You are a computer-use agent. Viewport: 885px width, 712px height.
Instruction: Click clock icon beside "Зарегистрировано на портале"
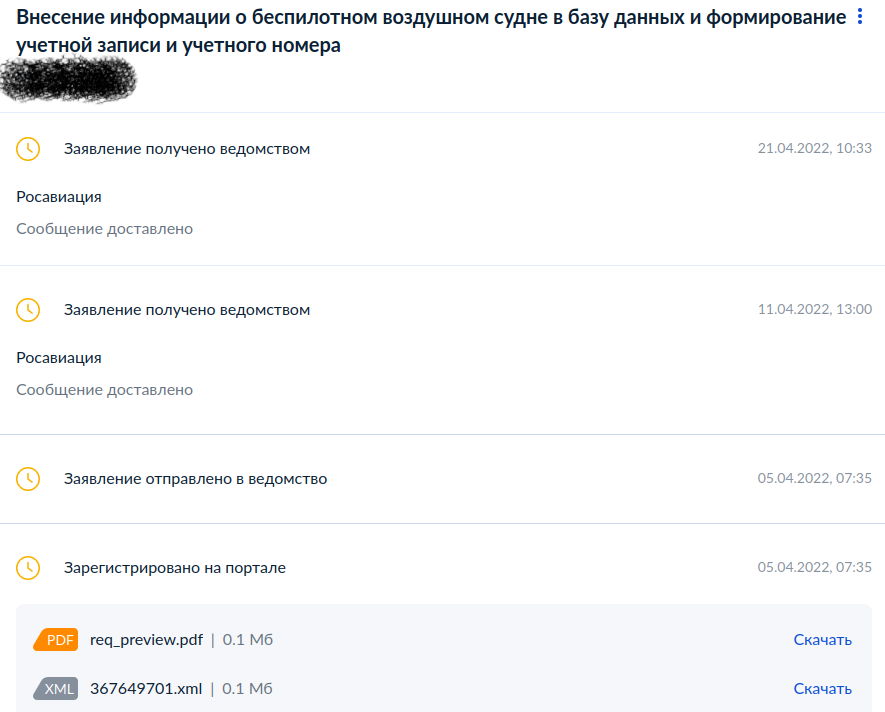tap(28, 568)
